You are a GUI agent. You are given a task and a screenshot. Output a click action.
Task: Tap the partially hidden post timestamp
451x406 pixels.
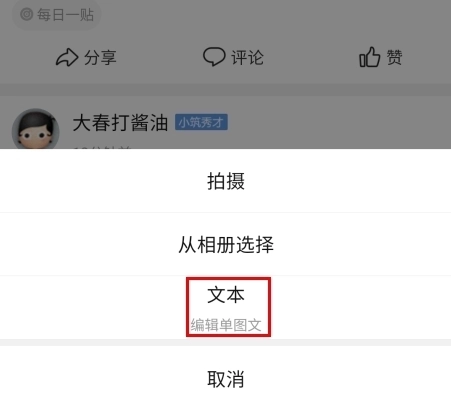tap(102, 147)
